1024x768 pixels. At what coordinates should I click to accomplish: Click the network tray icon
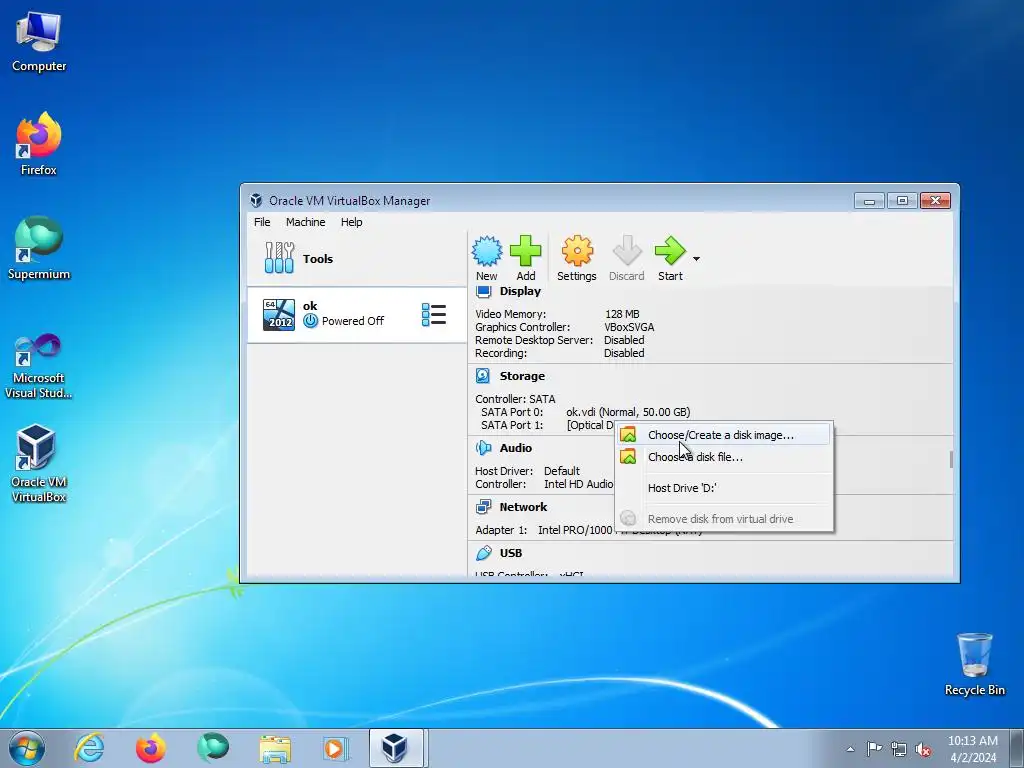(899, 749)
